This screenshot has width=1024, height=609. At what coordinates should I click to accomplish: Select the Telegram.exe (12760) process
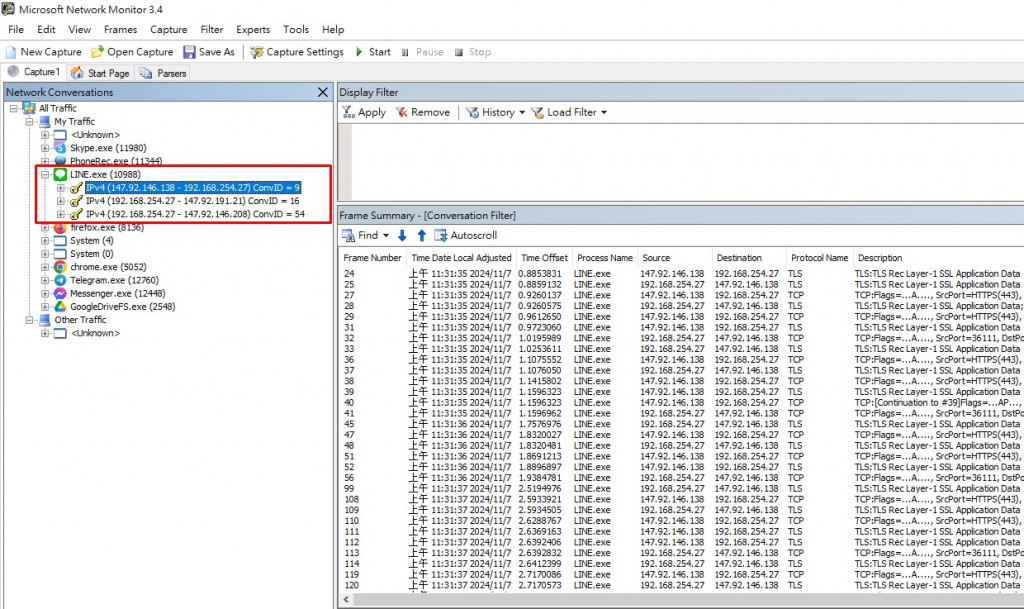[114, 280]
